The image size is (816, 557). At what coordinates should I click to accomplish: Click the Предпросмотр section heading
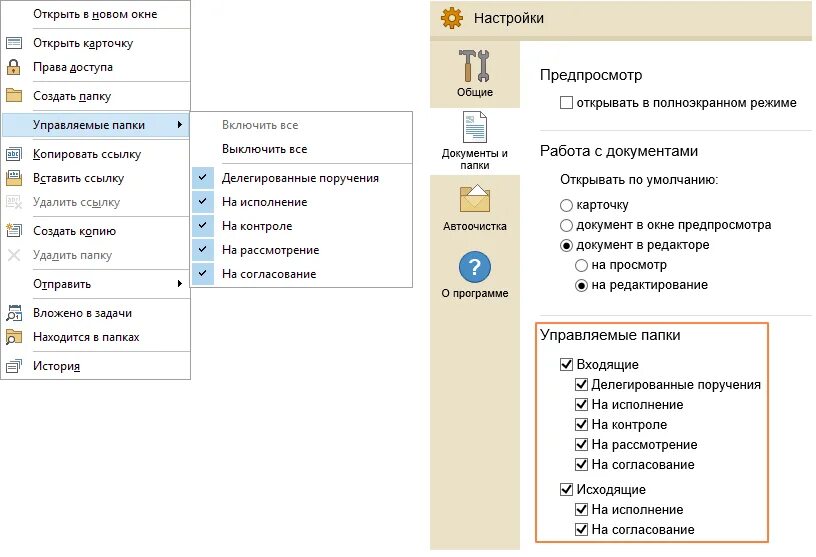[x=591, y=75]
